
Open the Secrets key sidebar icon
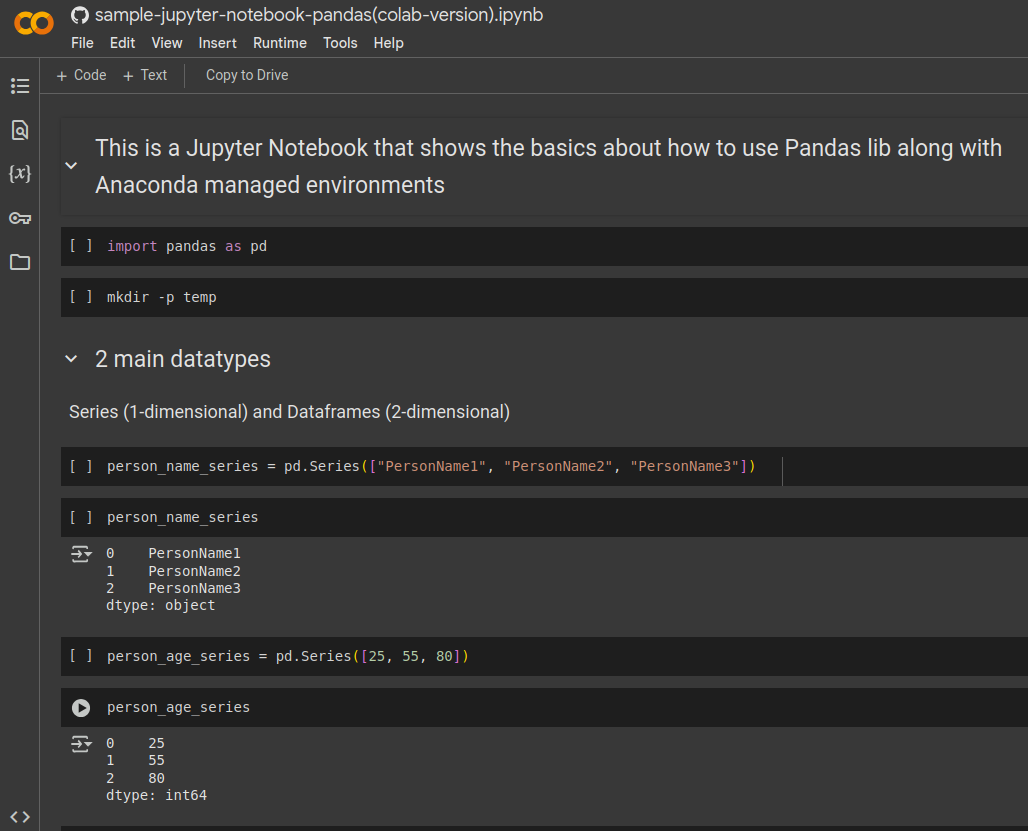pos(20,218)
